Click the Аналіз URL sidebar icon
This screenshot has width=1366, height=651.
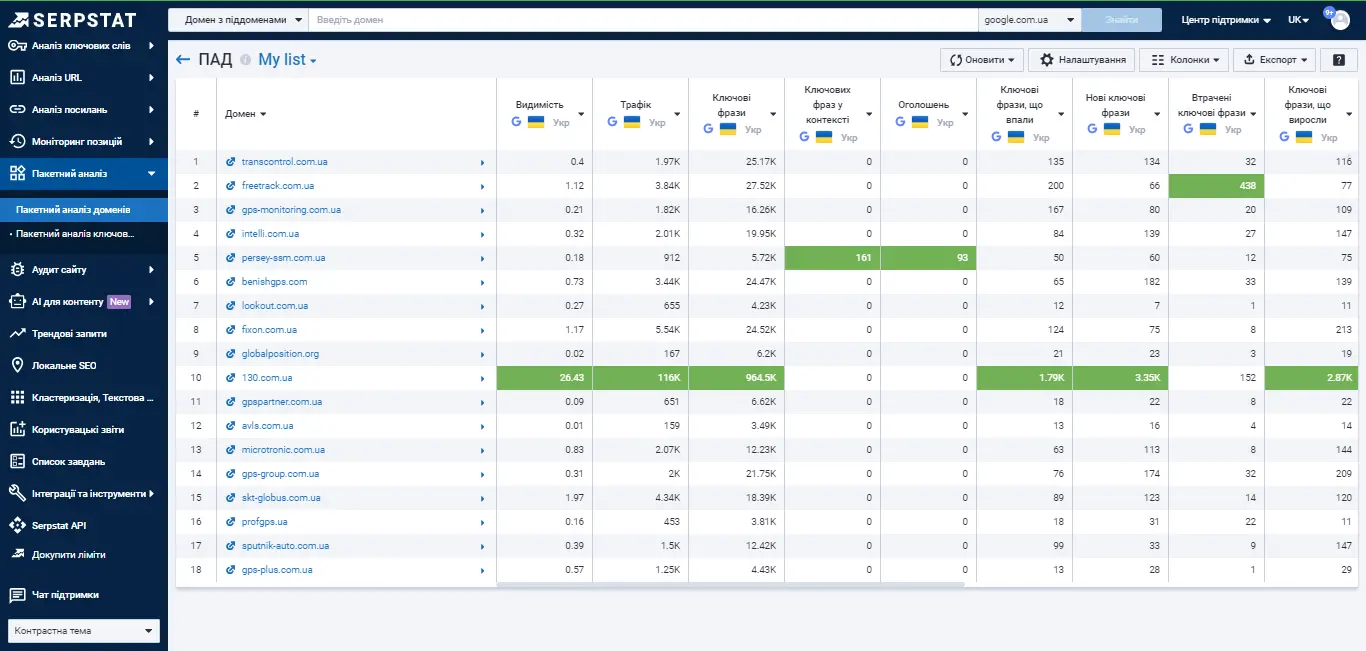[17, 78]
